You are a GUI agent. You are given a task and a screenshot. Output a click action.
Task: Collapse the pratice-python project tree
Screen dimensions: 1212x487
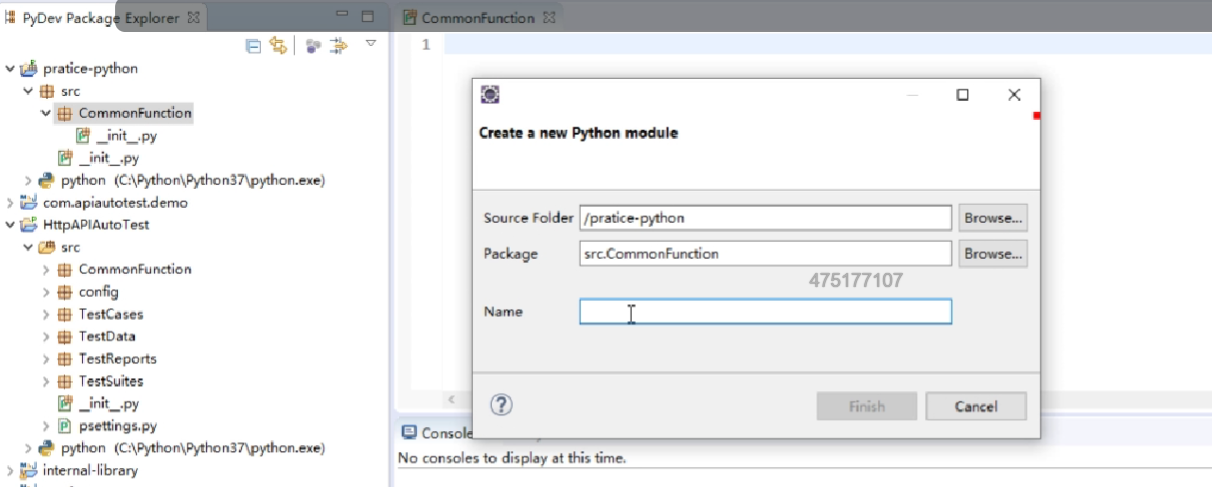click(11, 69)
